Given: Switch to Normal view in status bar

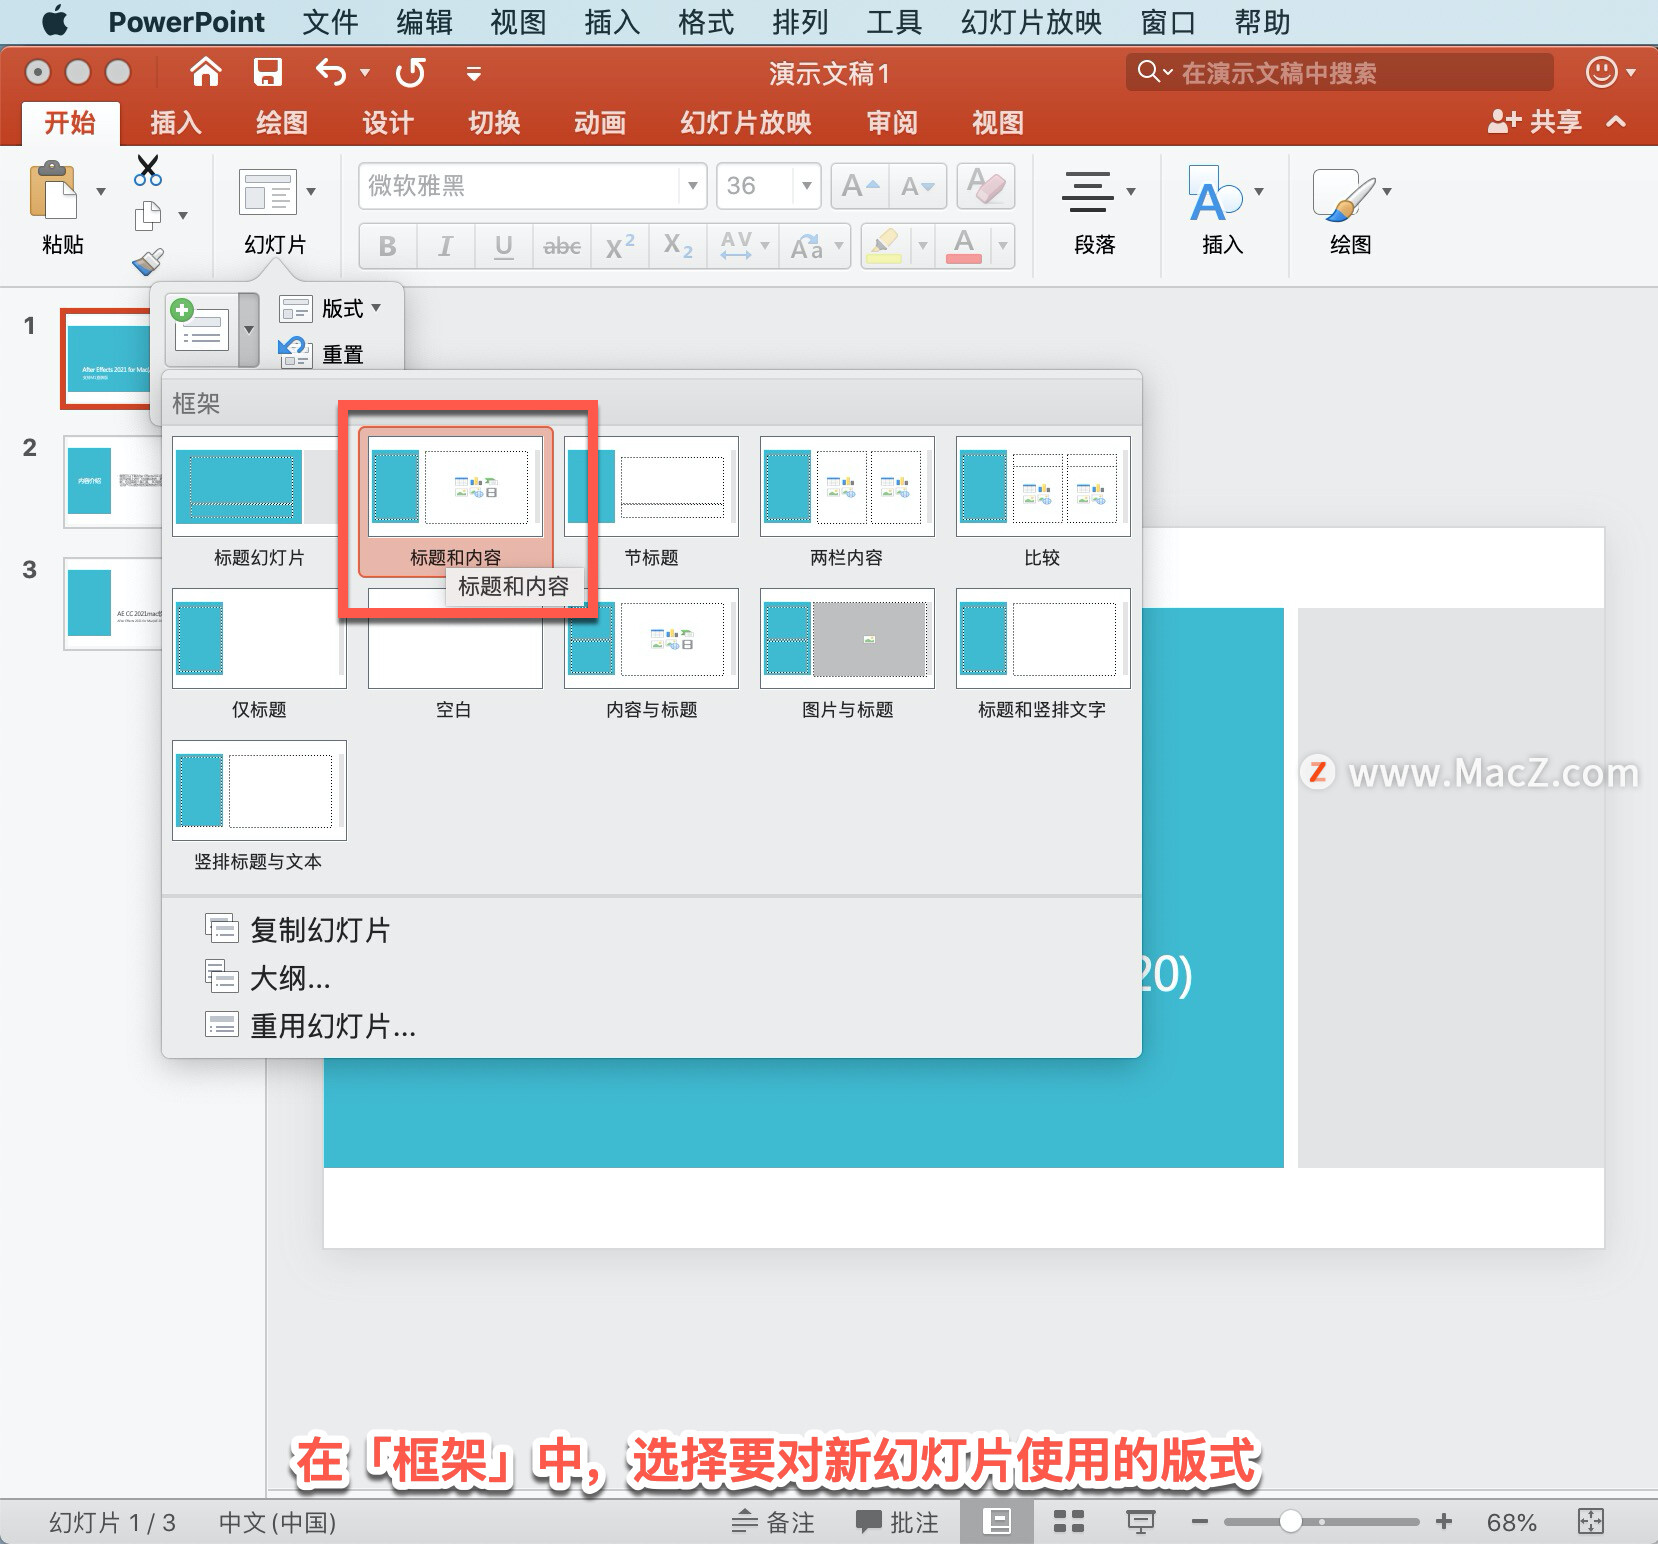Looking at the screenshot, I should (997, 1522).
